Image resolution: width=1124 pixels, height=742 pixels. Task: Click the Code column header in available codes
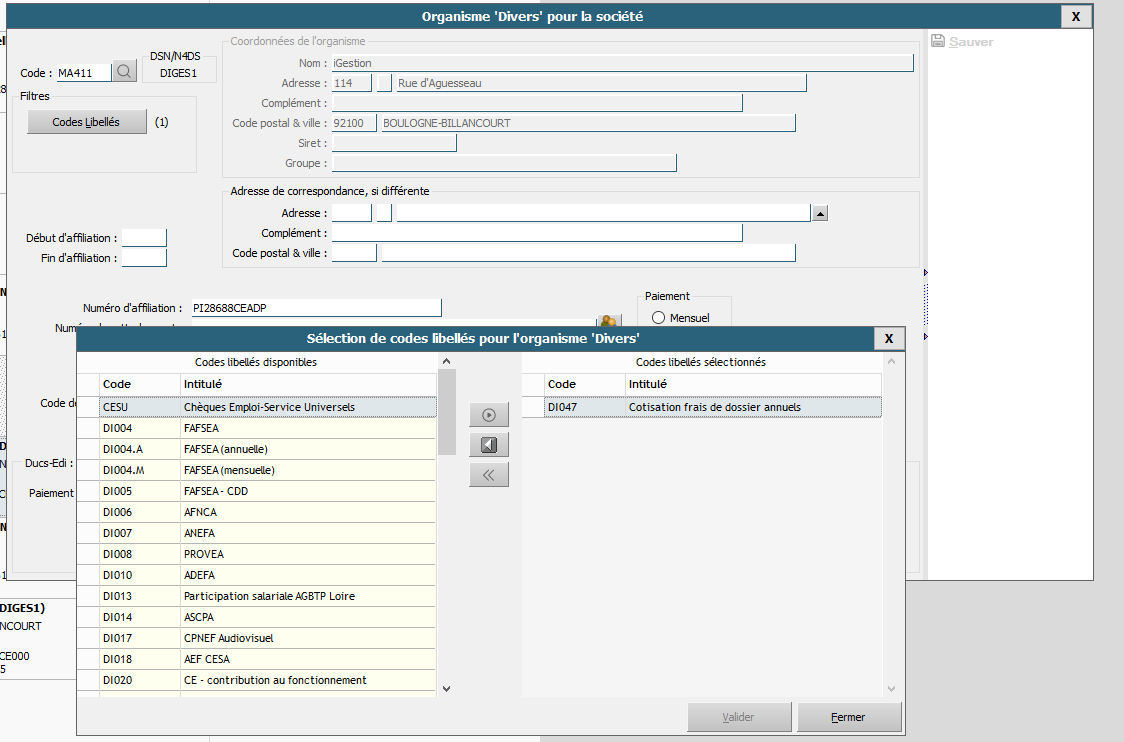click(139, 384)
